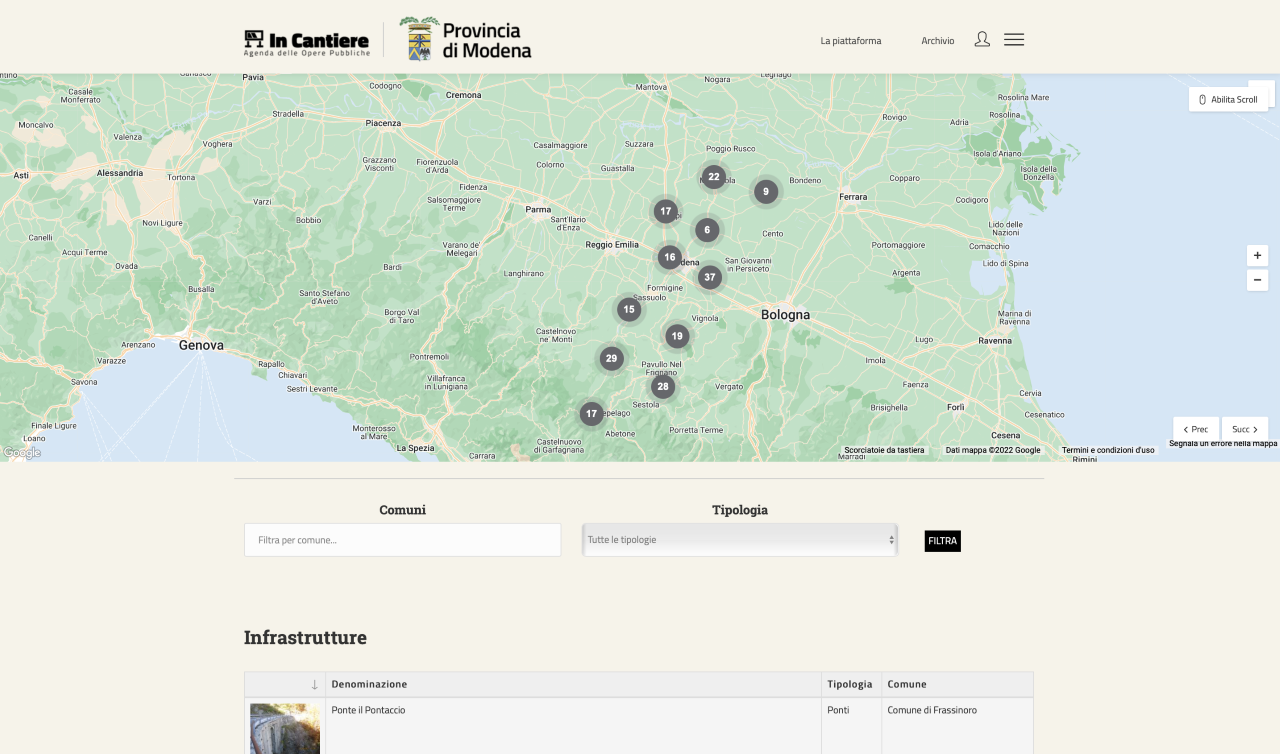The height and width of the screenshot is (754, 1280).
Task: Click the FILTRA button
Action: (942, 541)
